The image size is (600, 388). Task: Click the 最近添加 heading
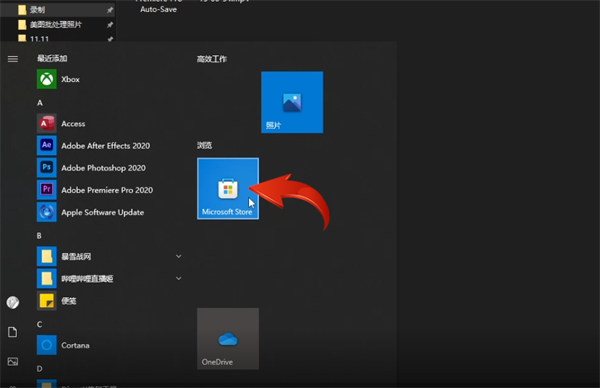tap(52, 59)
